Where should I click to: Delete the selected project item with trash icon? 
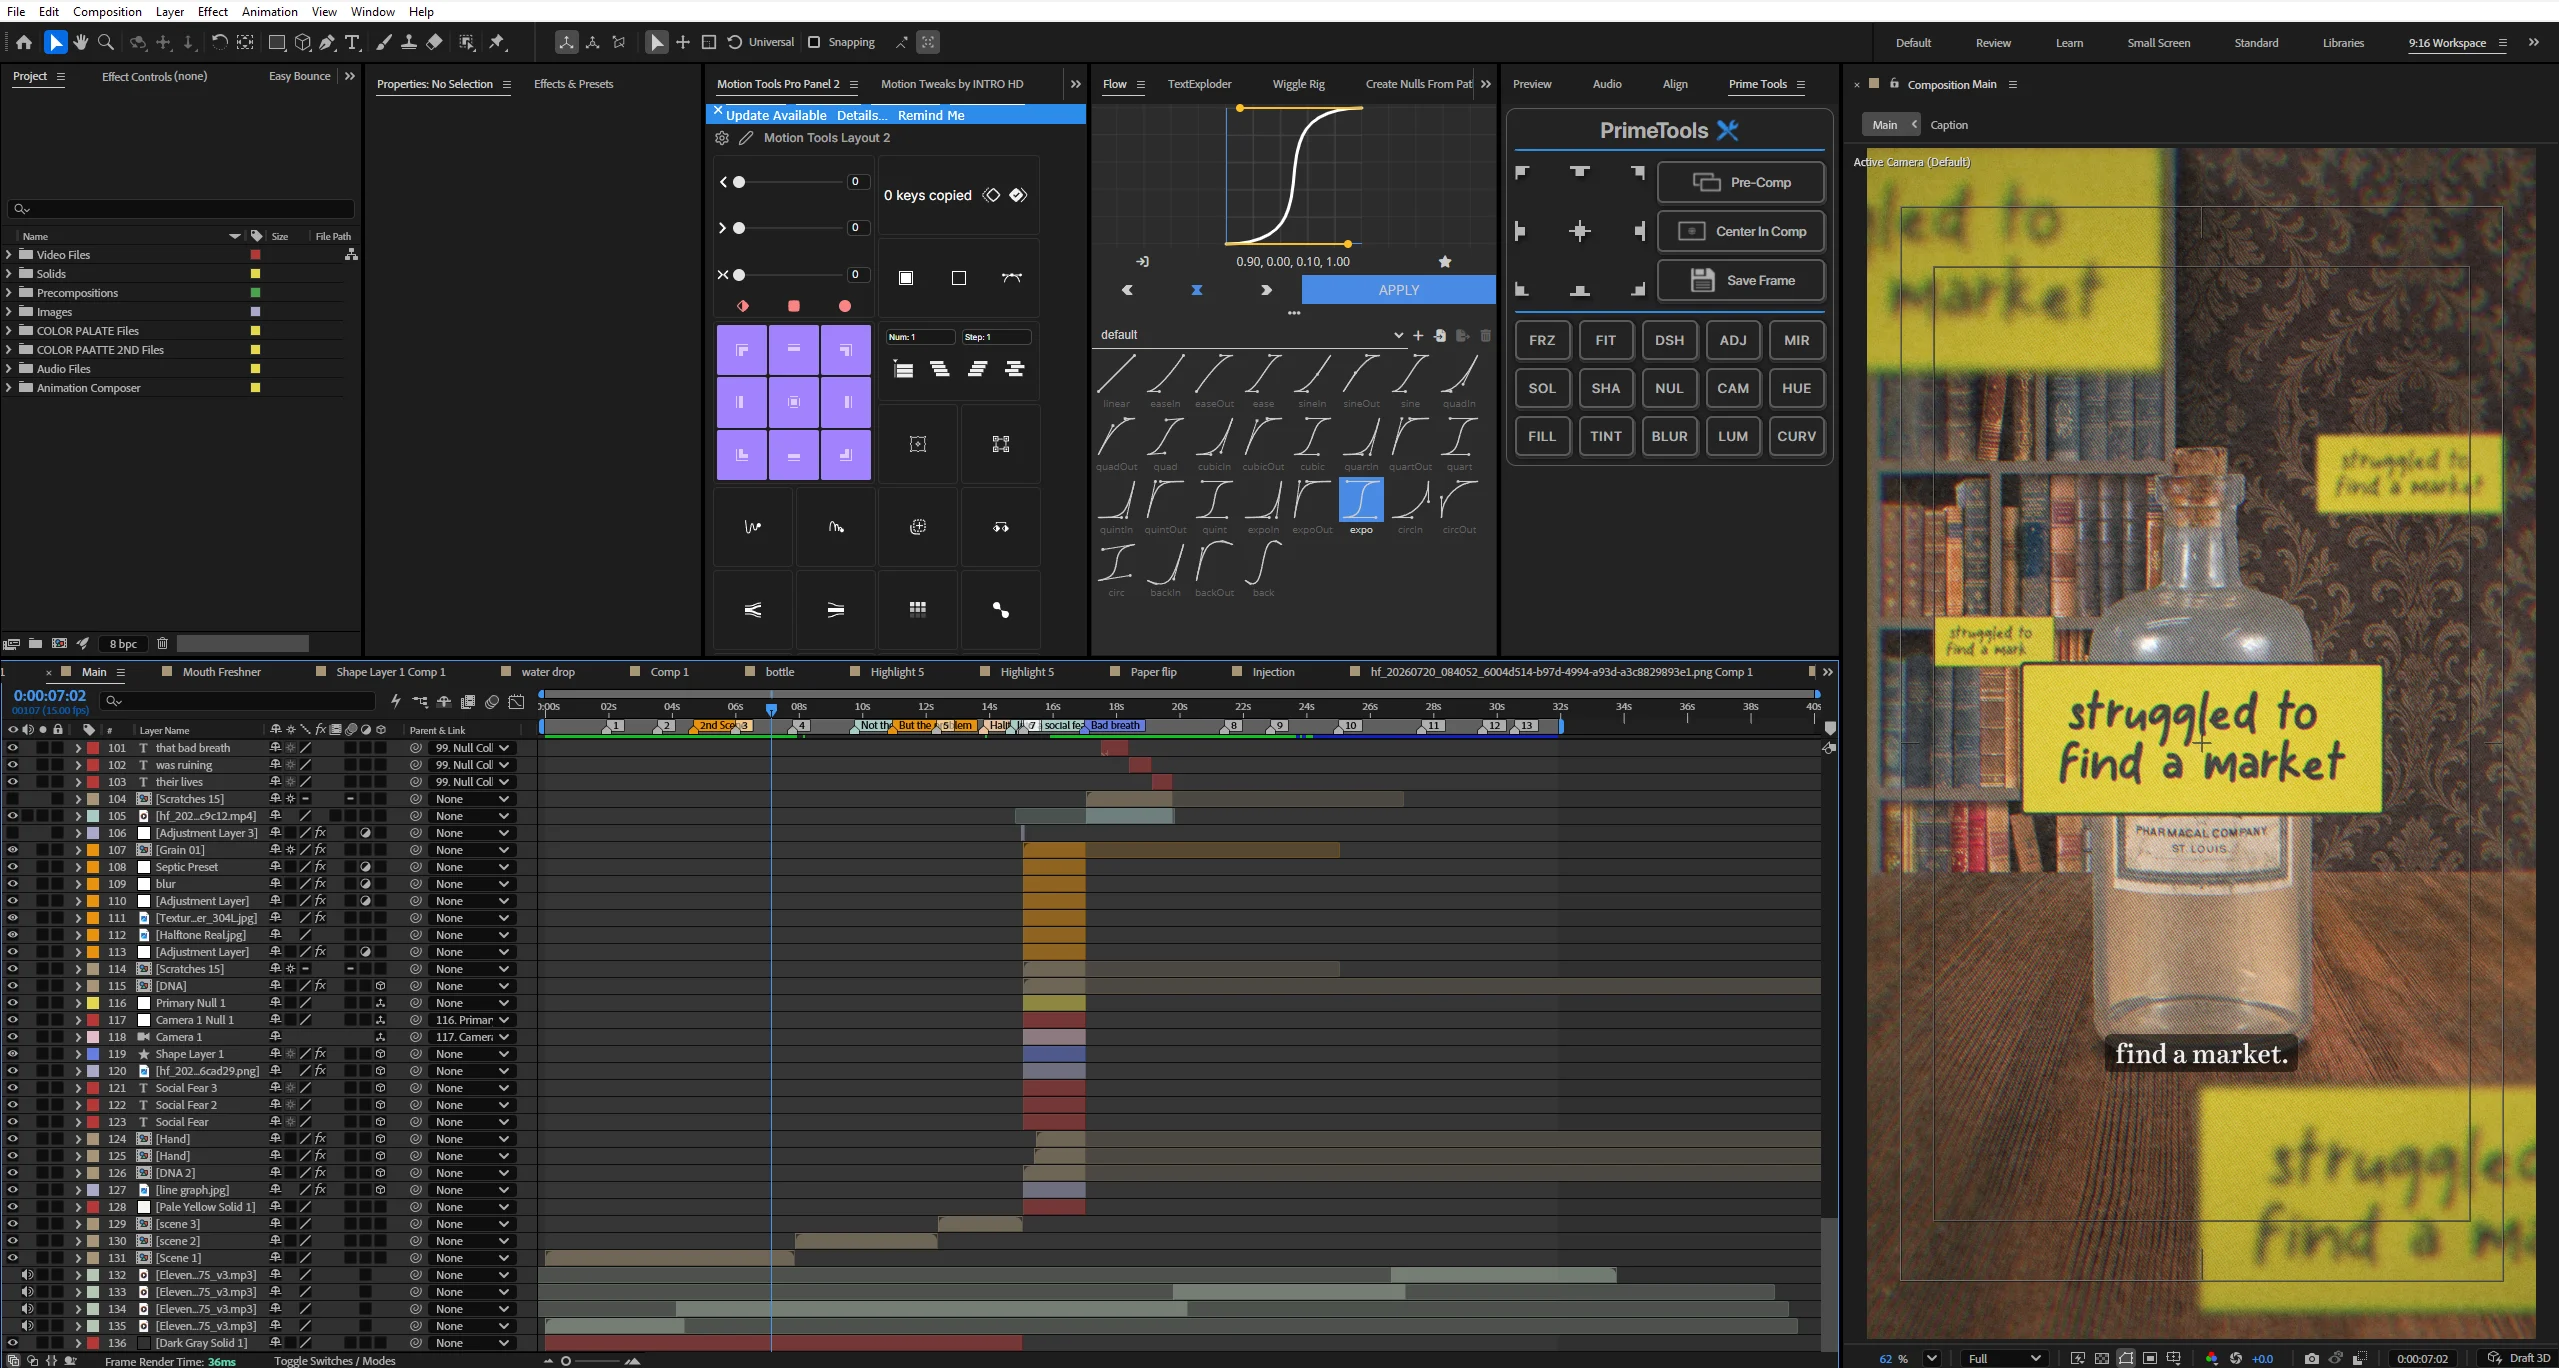(x=162, y=644)
